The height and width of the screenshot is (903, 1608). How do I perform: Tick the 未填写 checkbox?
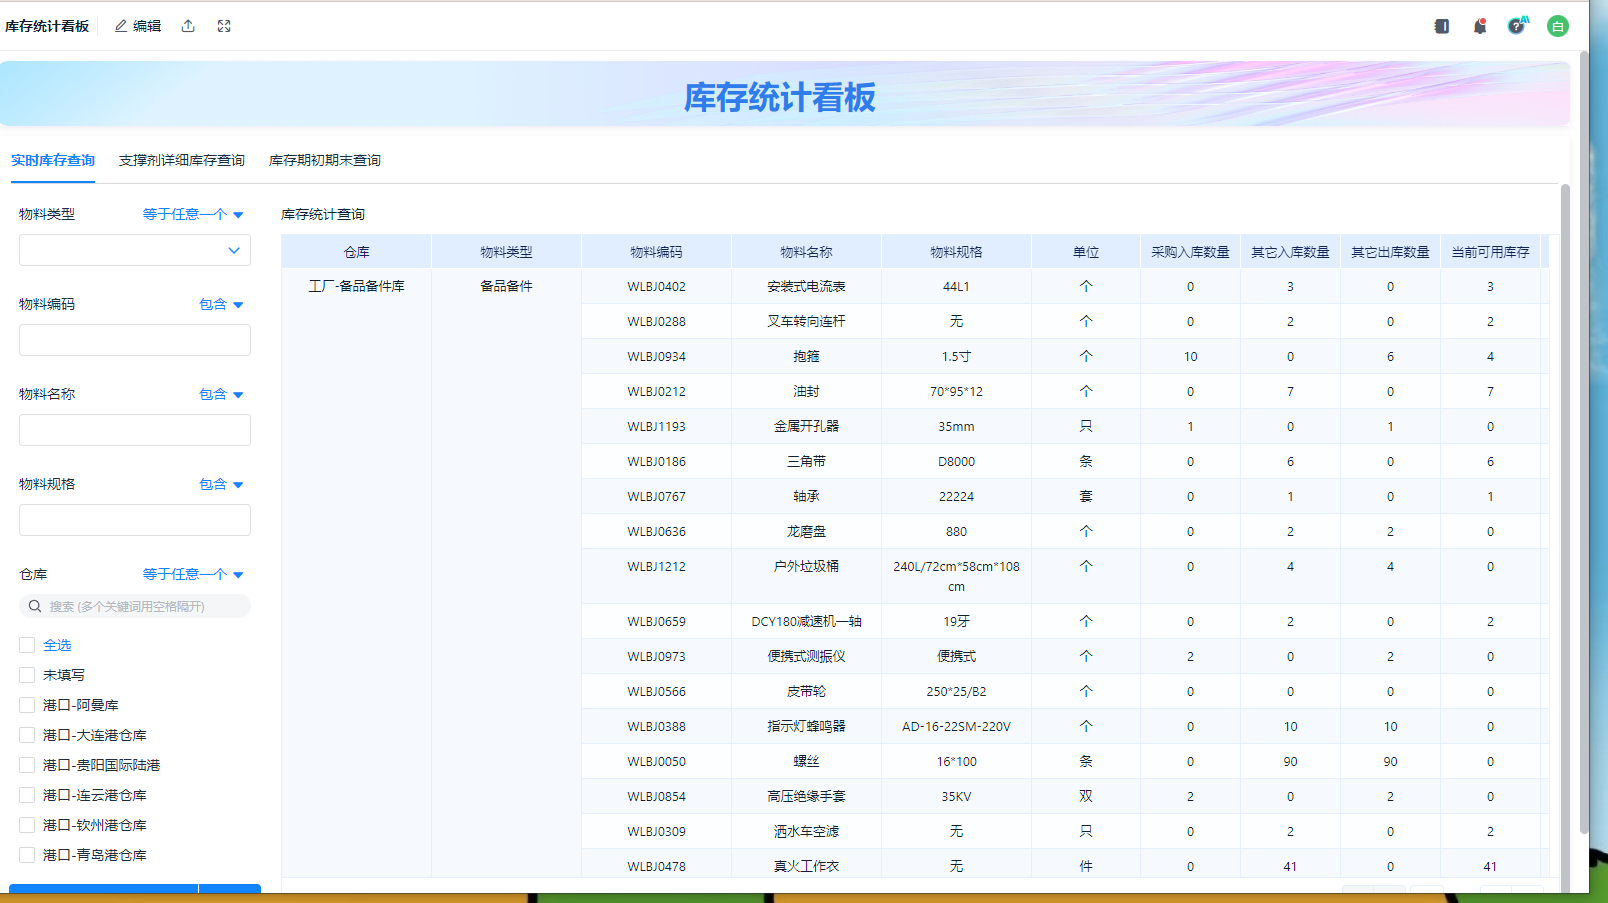[x=27, y=675]
